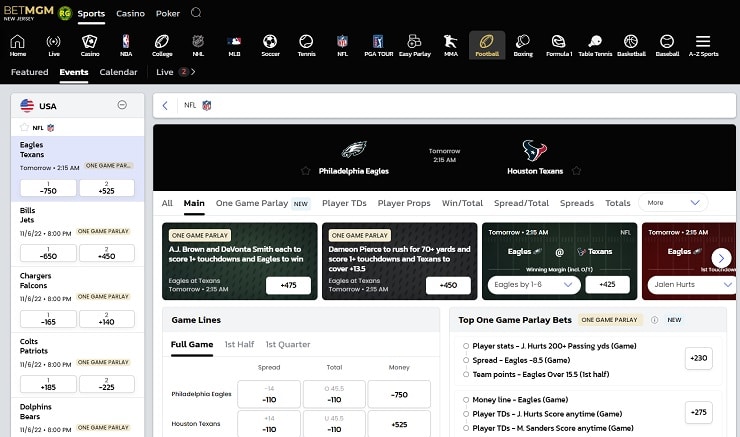The image size is (740, 437).
Task: Switch Game Lines to 1st Half
Action: pyautogui.click(x=239, y=345)
